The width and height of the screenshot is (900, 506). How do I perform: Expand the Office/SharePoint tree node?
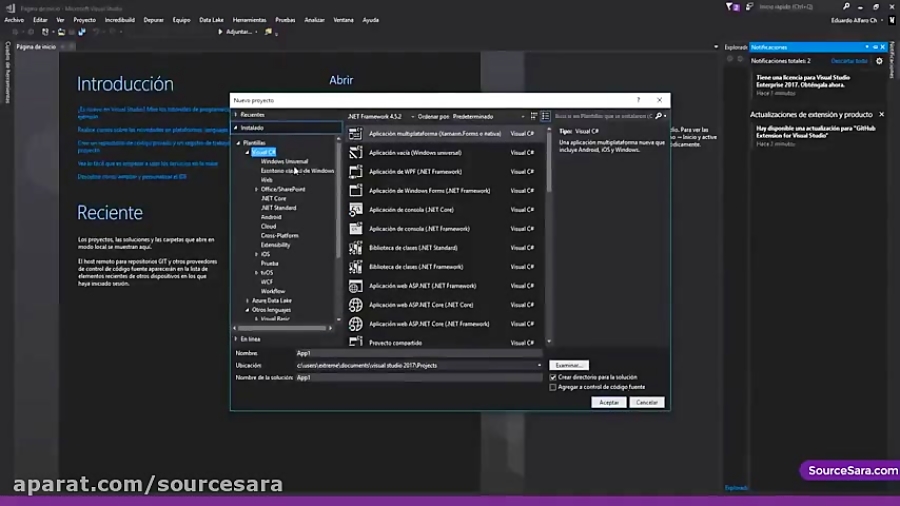(x=257, y=189)
